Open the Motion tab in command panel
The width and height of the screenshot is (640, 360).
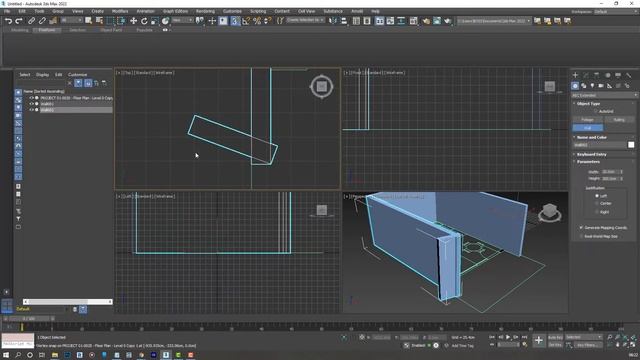607,76
